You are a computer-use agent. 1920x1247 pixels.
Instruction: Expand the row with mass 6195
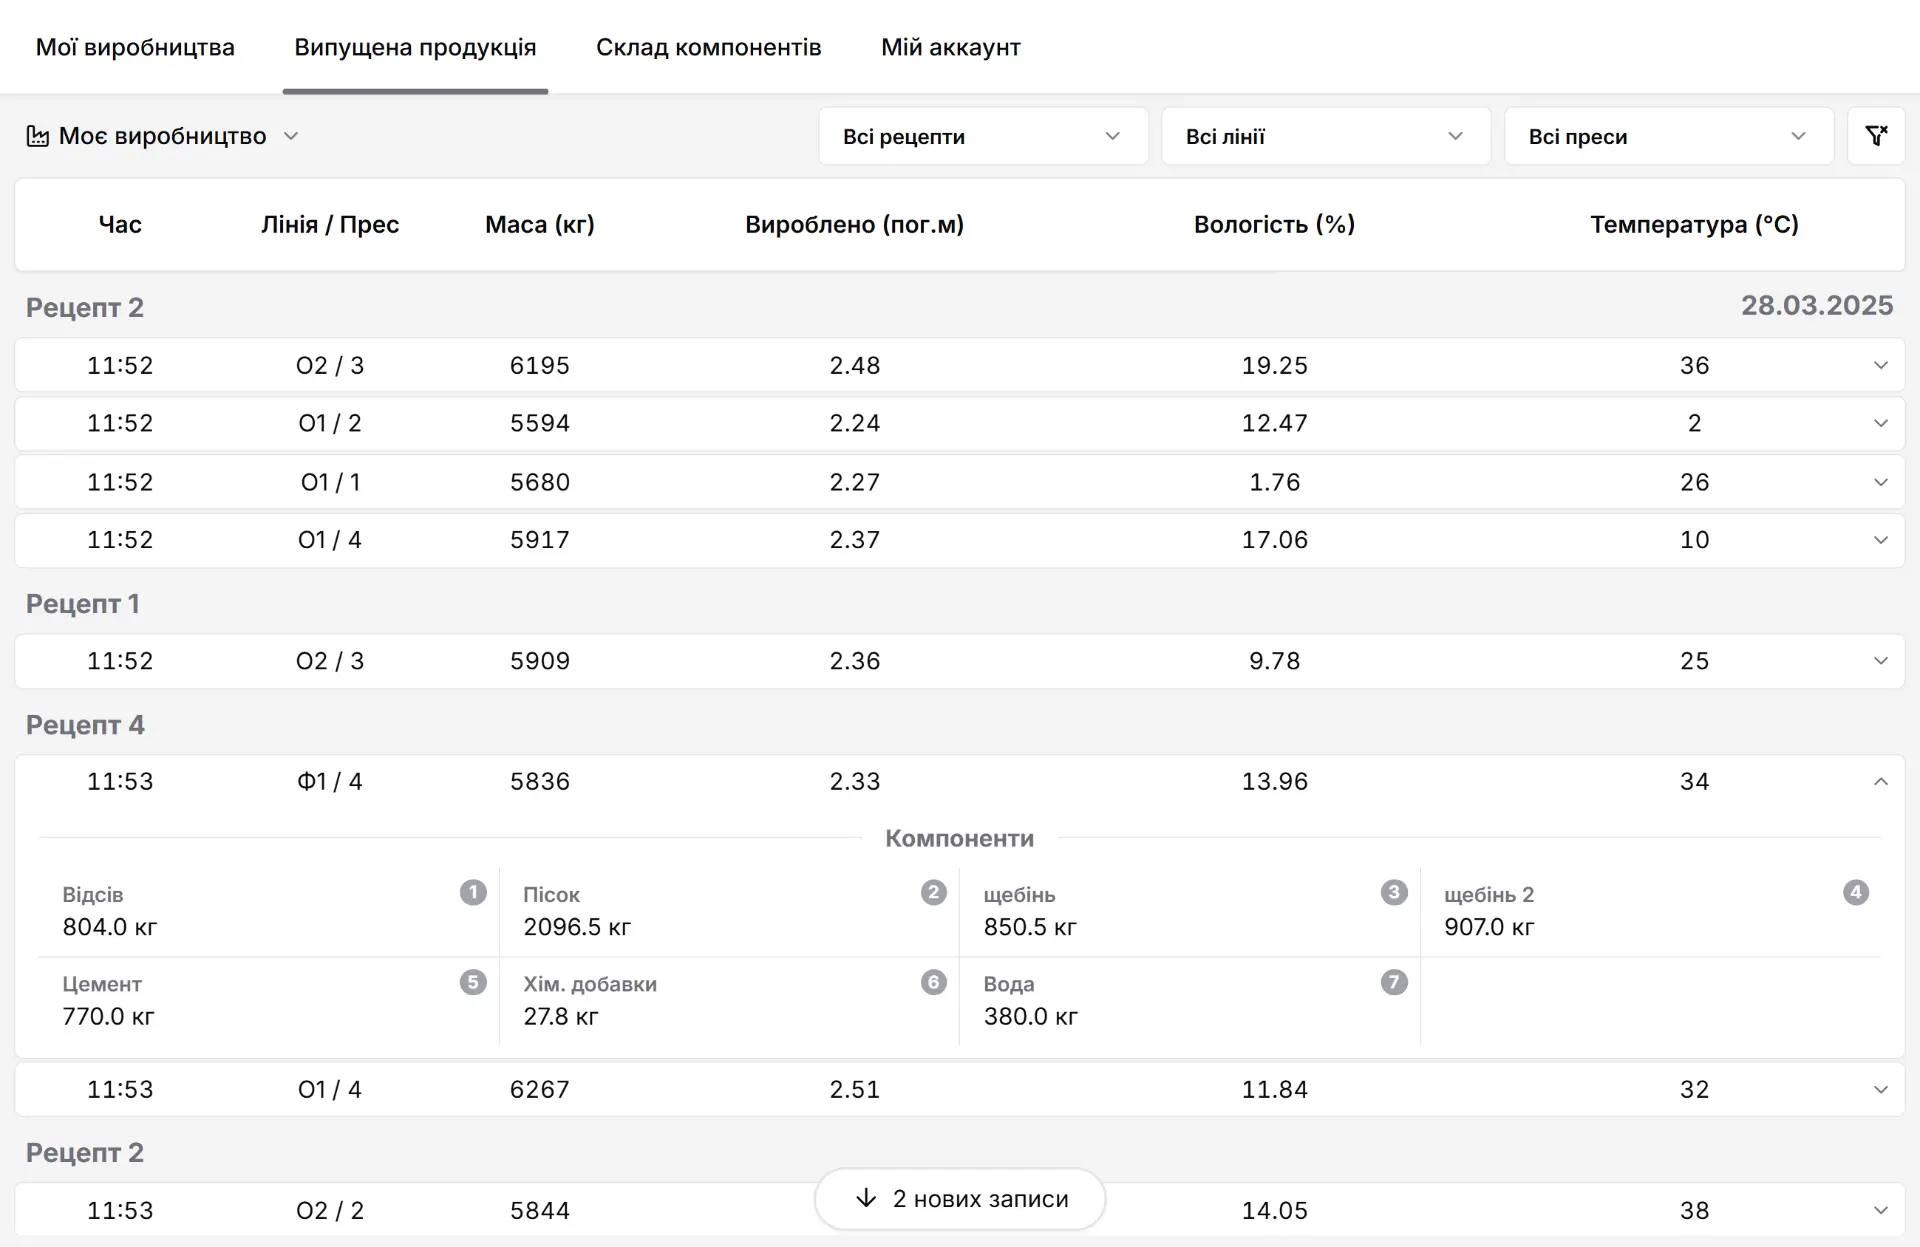tap(1880, 365)
